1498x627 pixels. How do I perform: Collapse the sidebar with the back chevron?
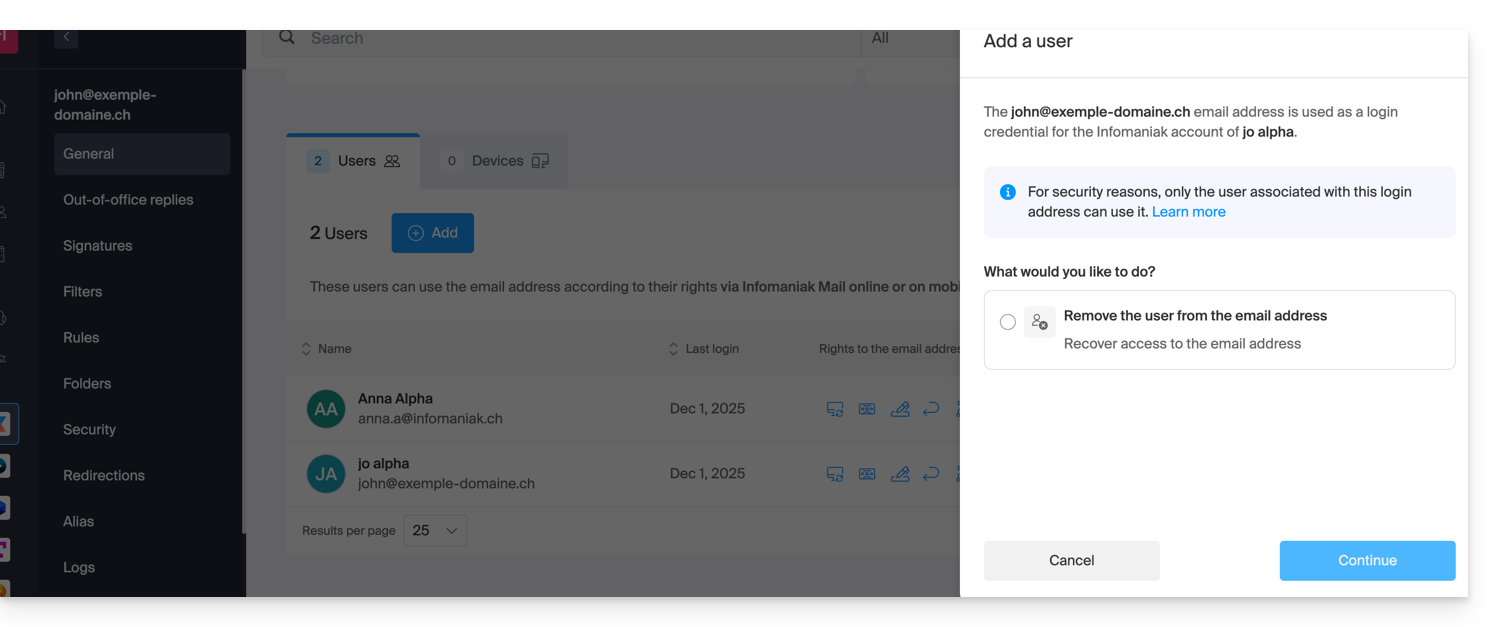(66, 38)
